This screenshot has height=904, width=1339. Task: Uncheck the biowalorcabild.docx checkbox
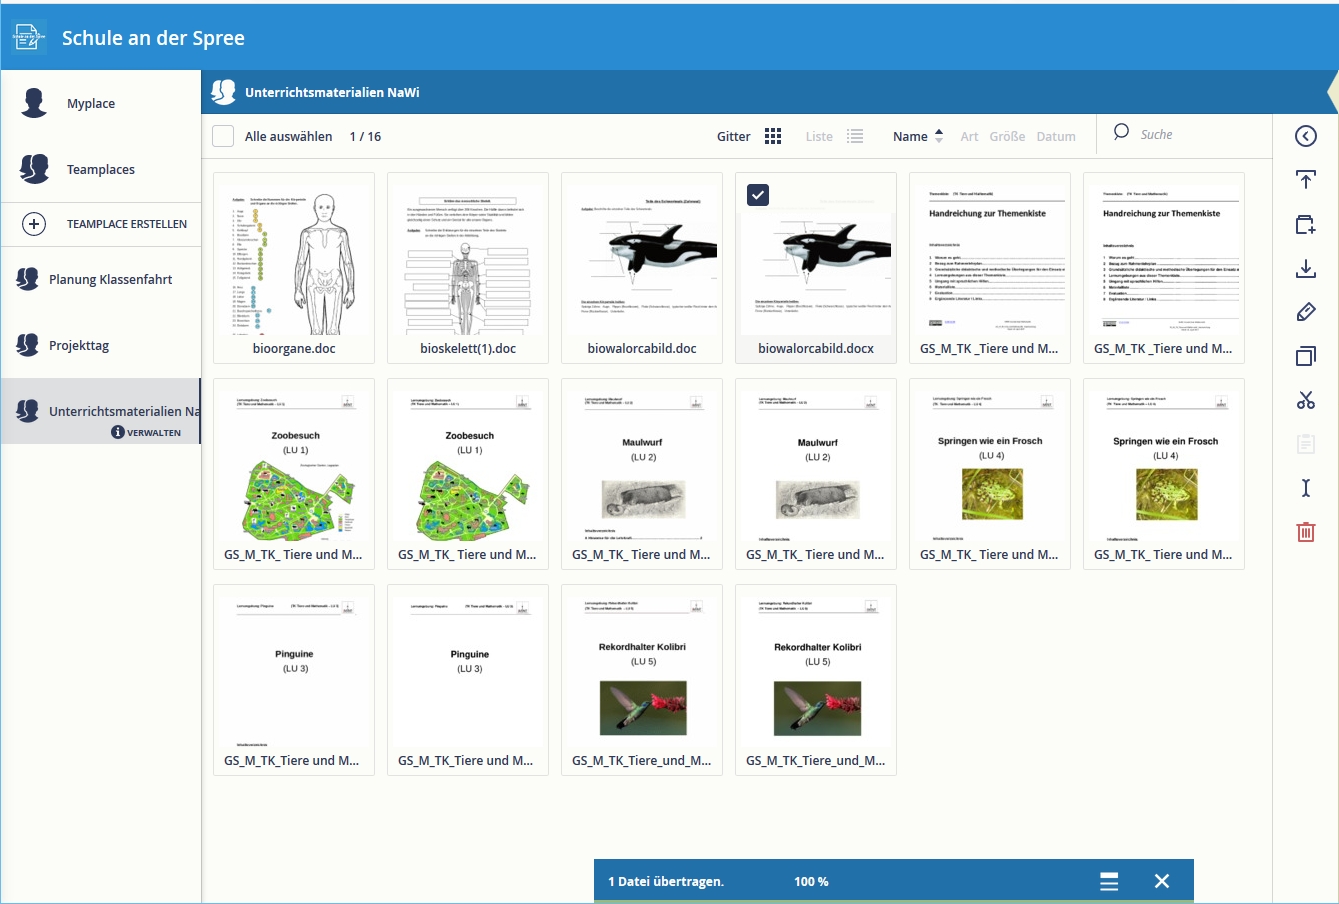click(x=758, y=195)
